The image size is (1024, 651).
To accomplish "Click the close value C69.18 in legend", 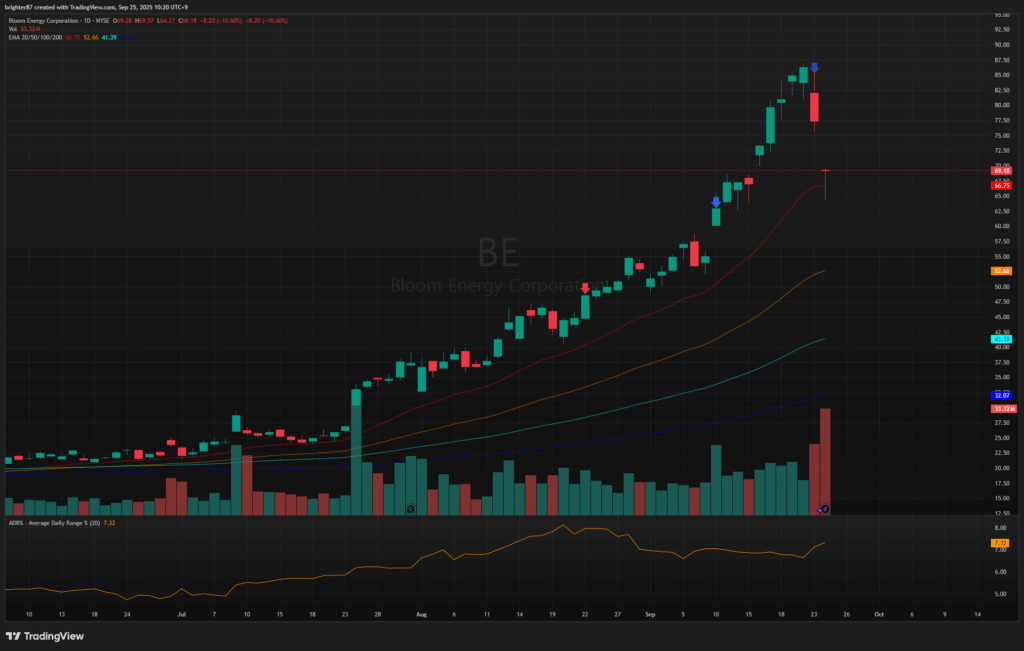I will (188, 21).
